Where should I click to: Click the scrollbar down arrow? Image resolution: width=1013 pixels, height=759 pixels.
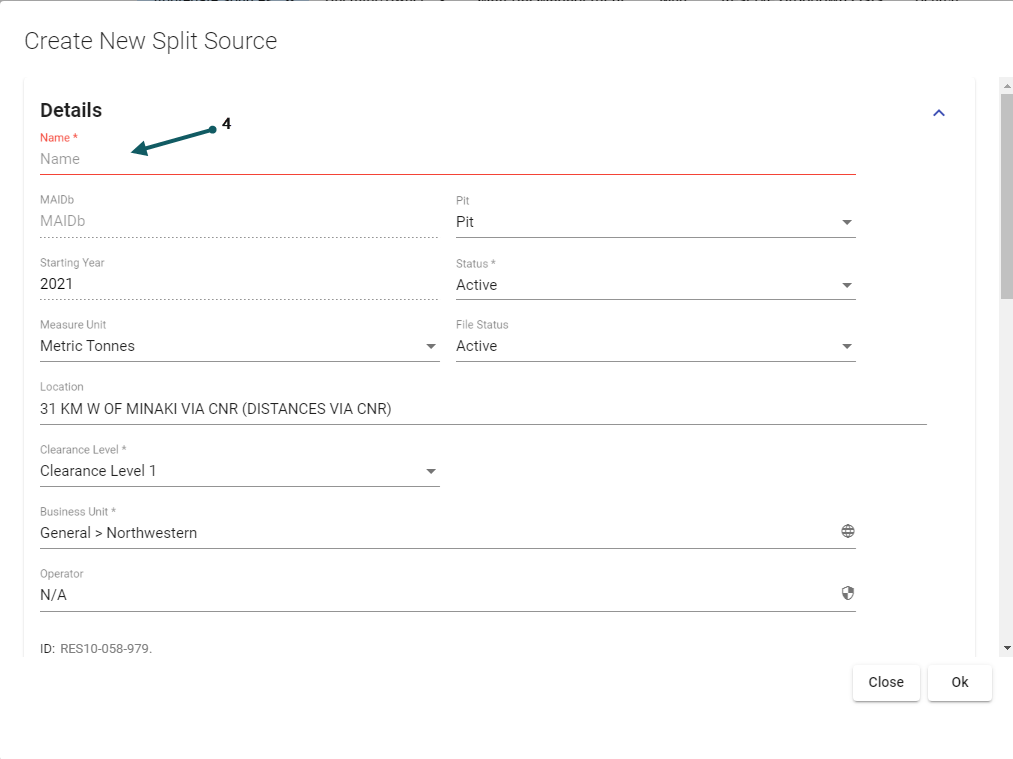click(1006, 648)
